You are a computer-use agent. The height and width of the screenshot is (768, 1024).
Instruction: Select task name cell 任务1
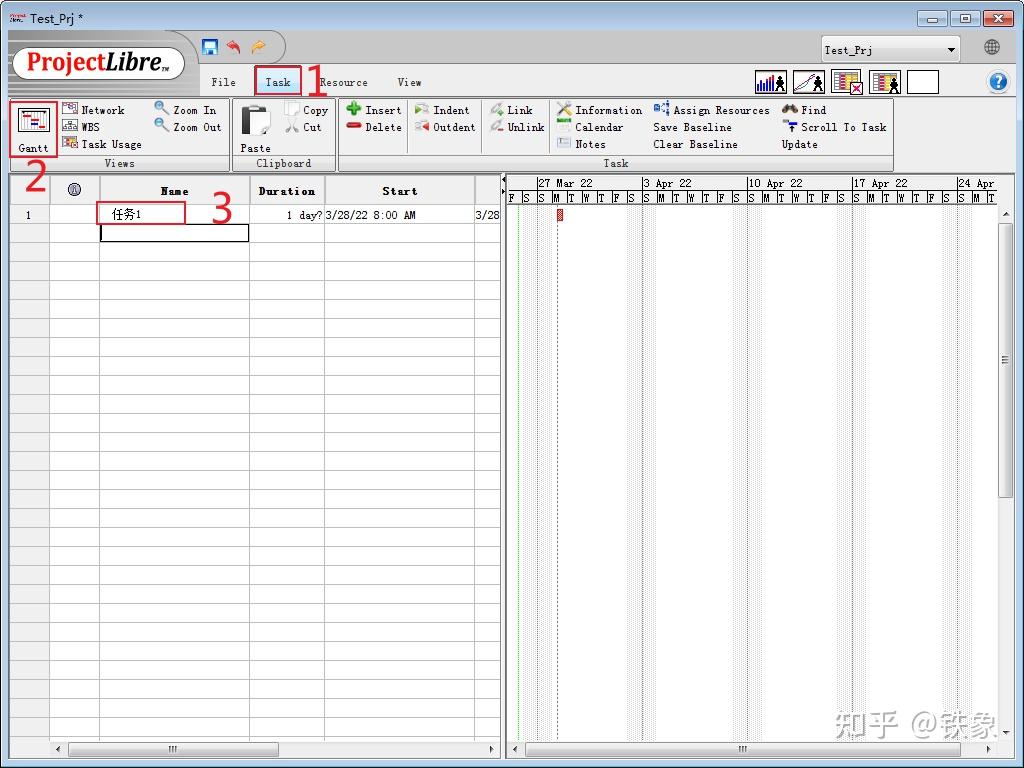click(x=174, y=214)
